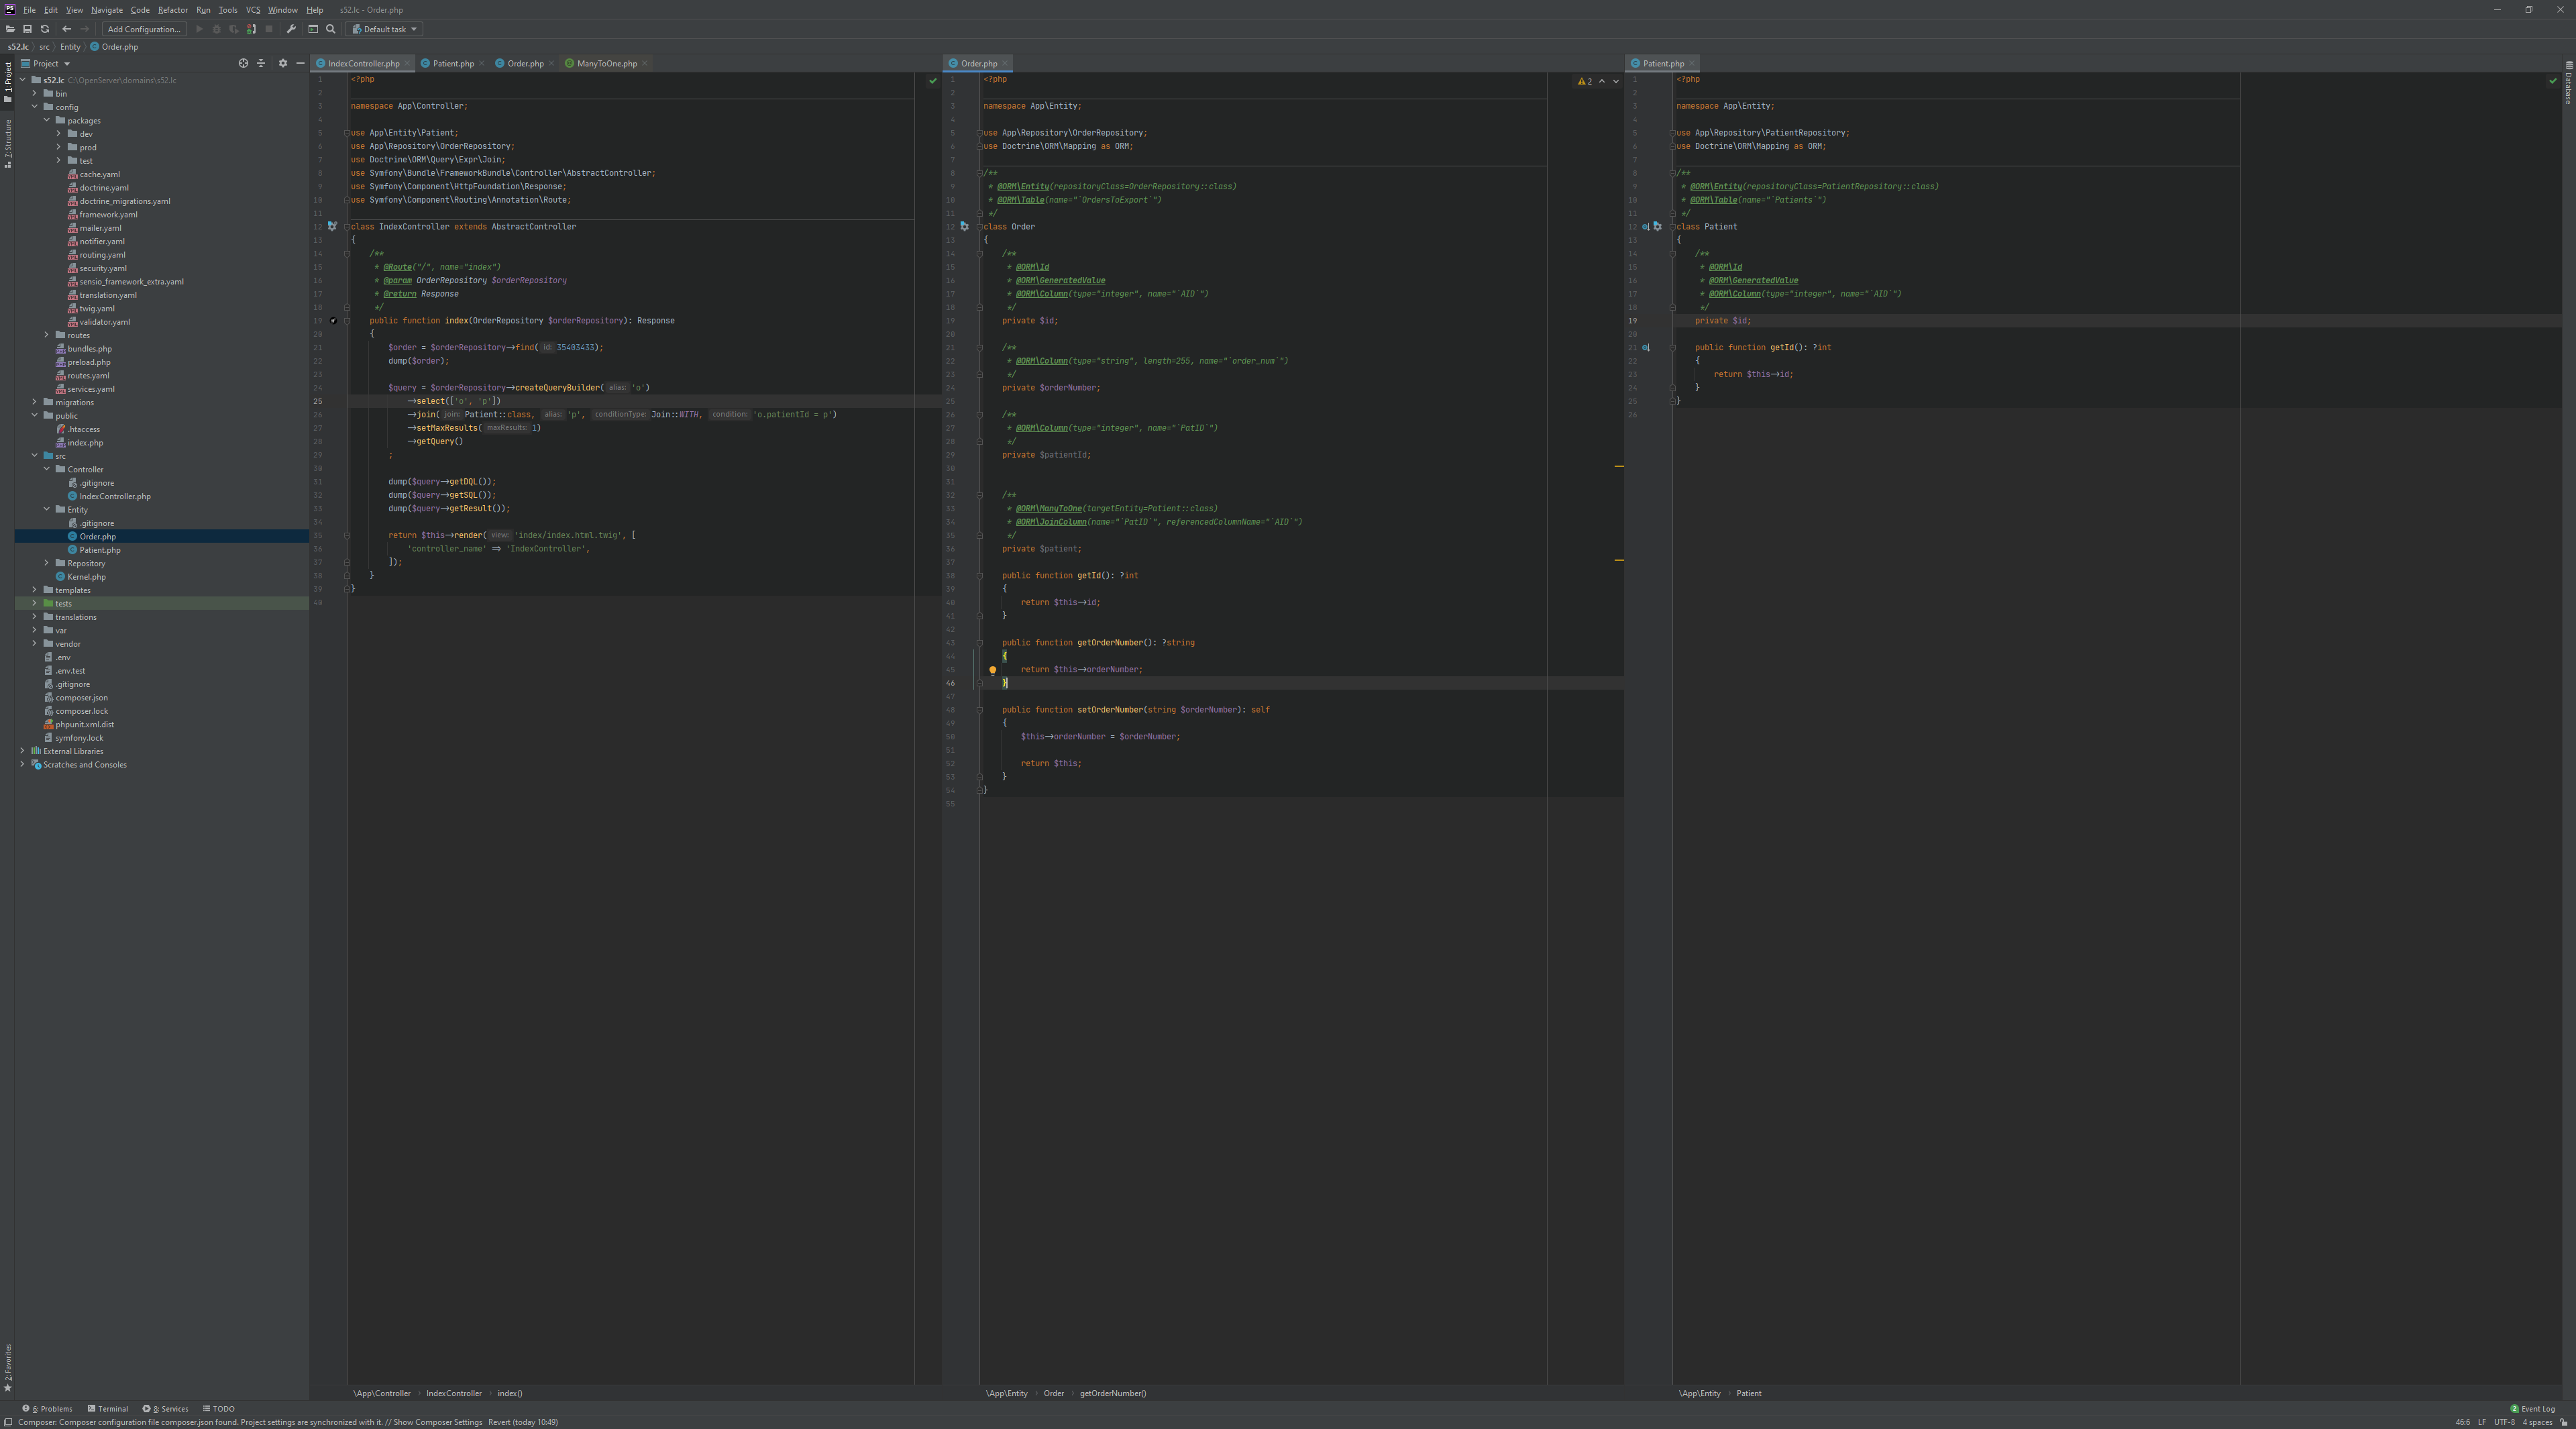Viewport: 2576px width, 1429px height.
Task: Switch to ManyToOne.php tab
Action: click(606, 63)
